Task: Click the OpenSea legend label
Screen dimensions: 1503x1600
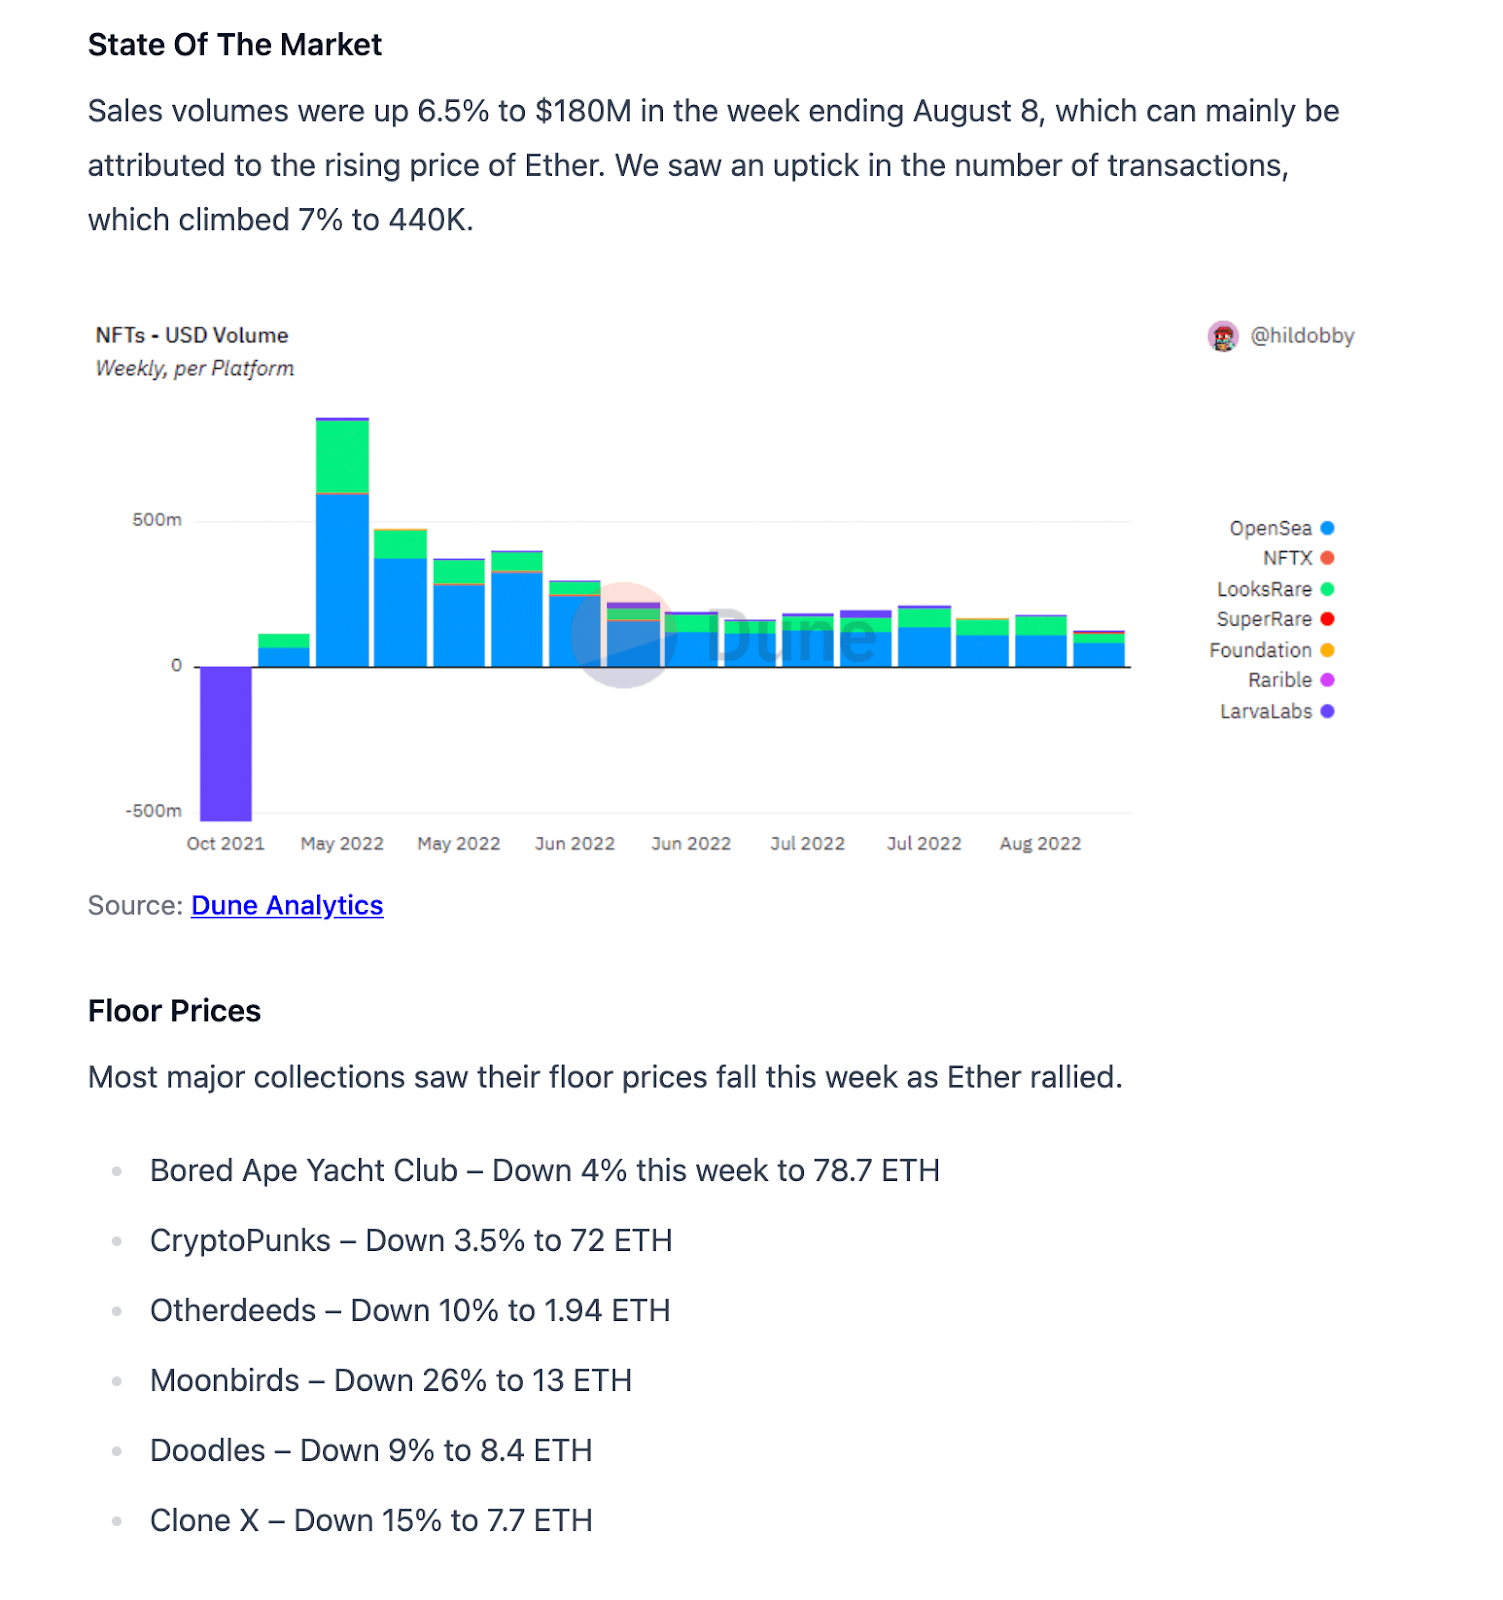Action: (1270, 528)
